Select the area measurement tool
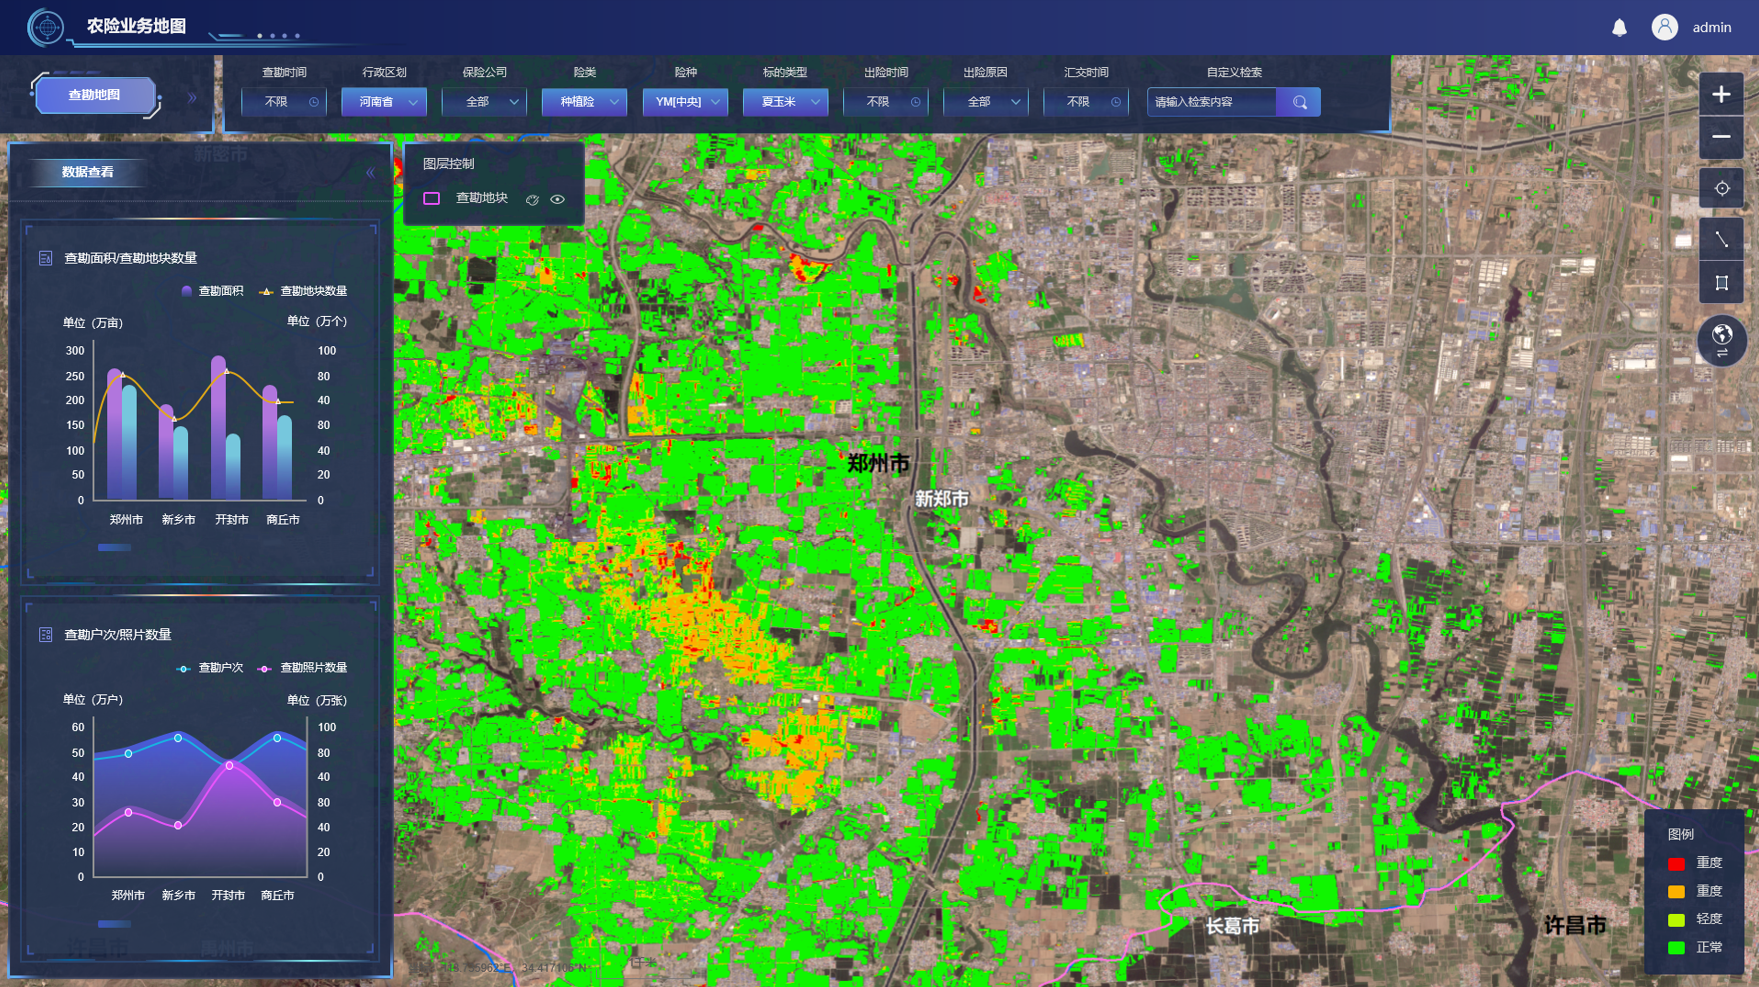This screenshot has width=1759, height=987. pyautogui.click(x=1720, y=283)
